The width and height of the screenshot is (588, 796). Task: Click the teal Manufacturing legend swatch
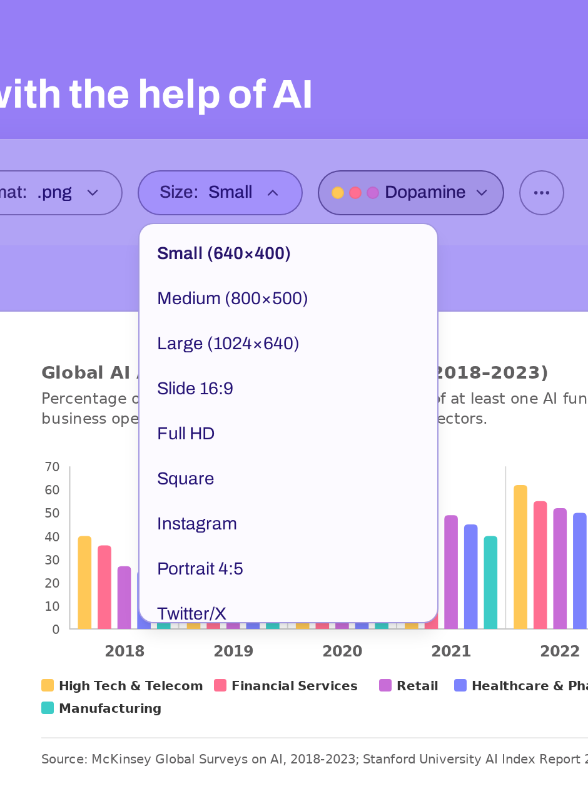47,708
